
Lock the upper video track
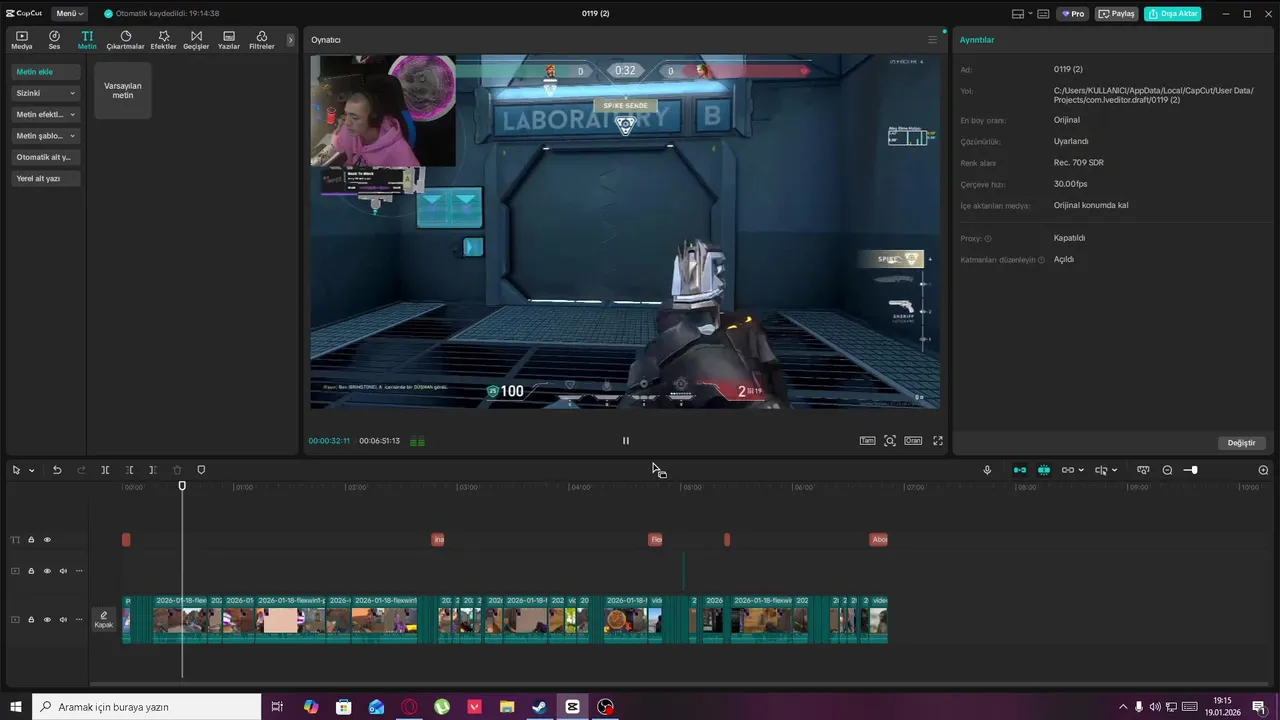pos(31,571)
